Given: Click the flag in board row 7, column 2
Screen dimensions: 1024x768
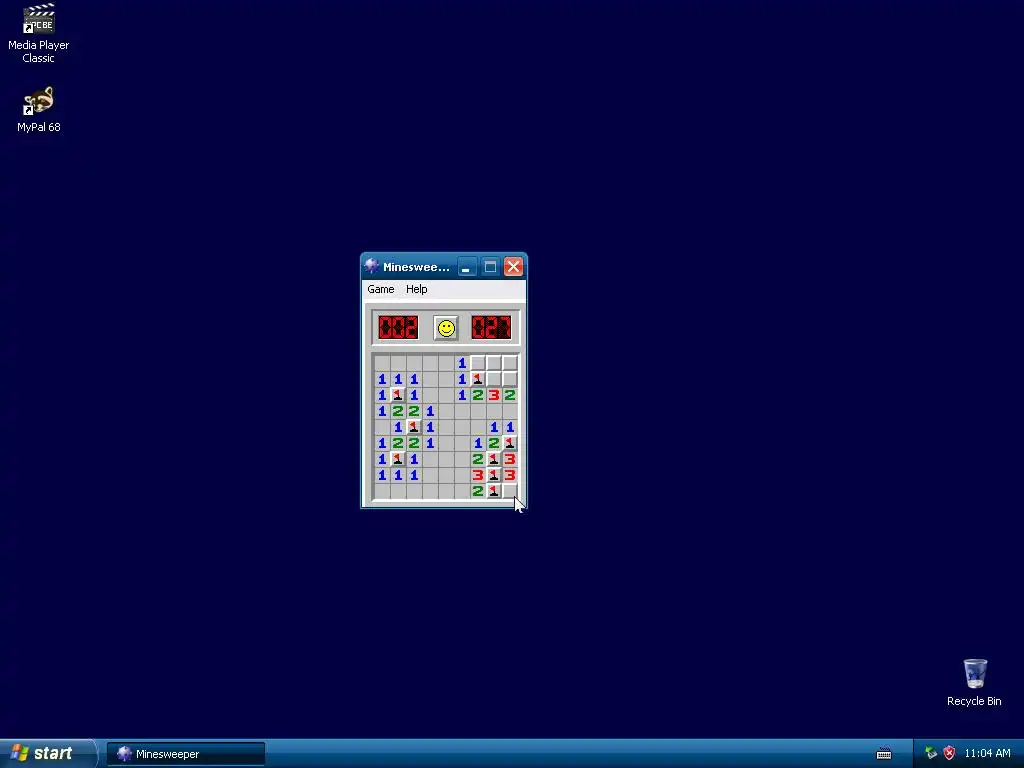Looking at the screenshot, I should click(398, 459).
